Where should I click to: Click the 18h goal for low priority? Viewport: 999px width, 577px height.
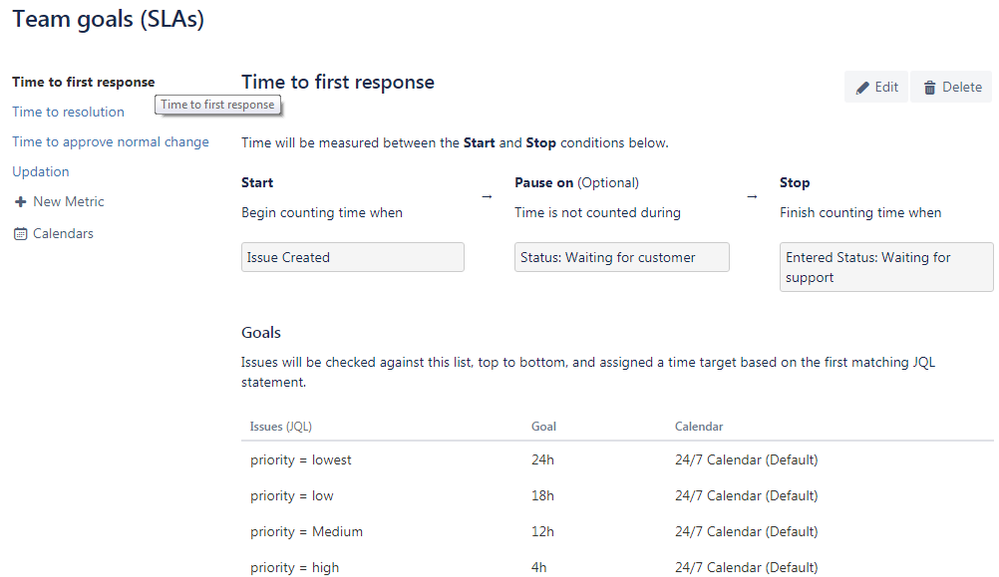543,496
